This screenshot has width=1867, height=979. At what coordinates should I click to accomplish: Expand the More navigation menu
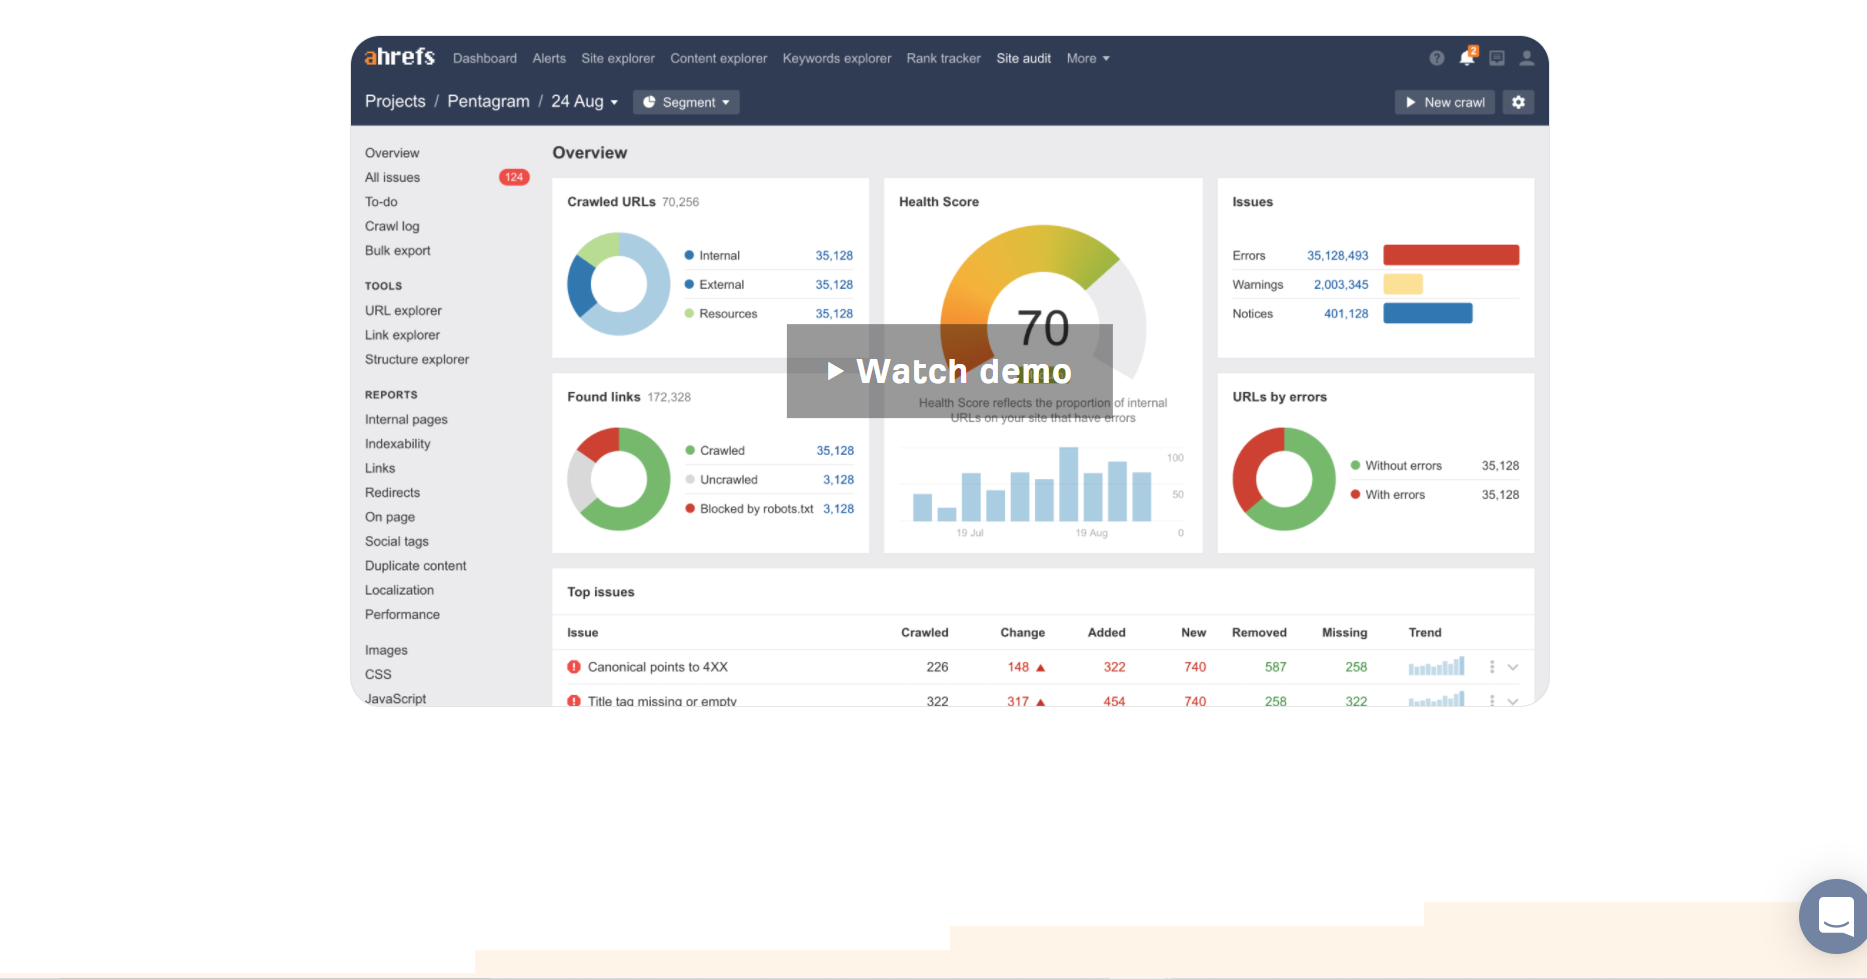click(x=1087, y=58)
